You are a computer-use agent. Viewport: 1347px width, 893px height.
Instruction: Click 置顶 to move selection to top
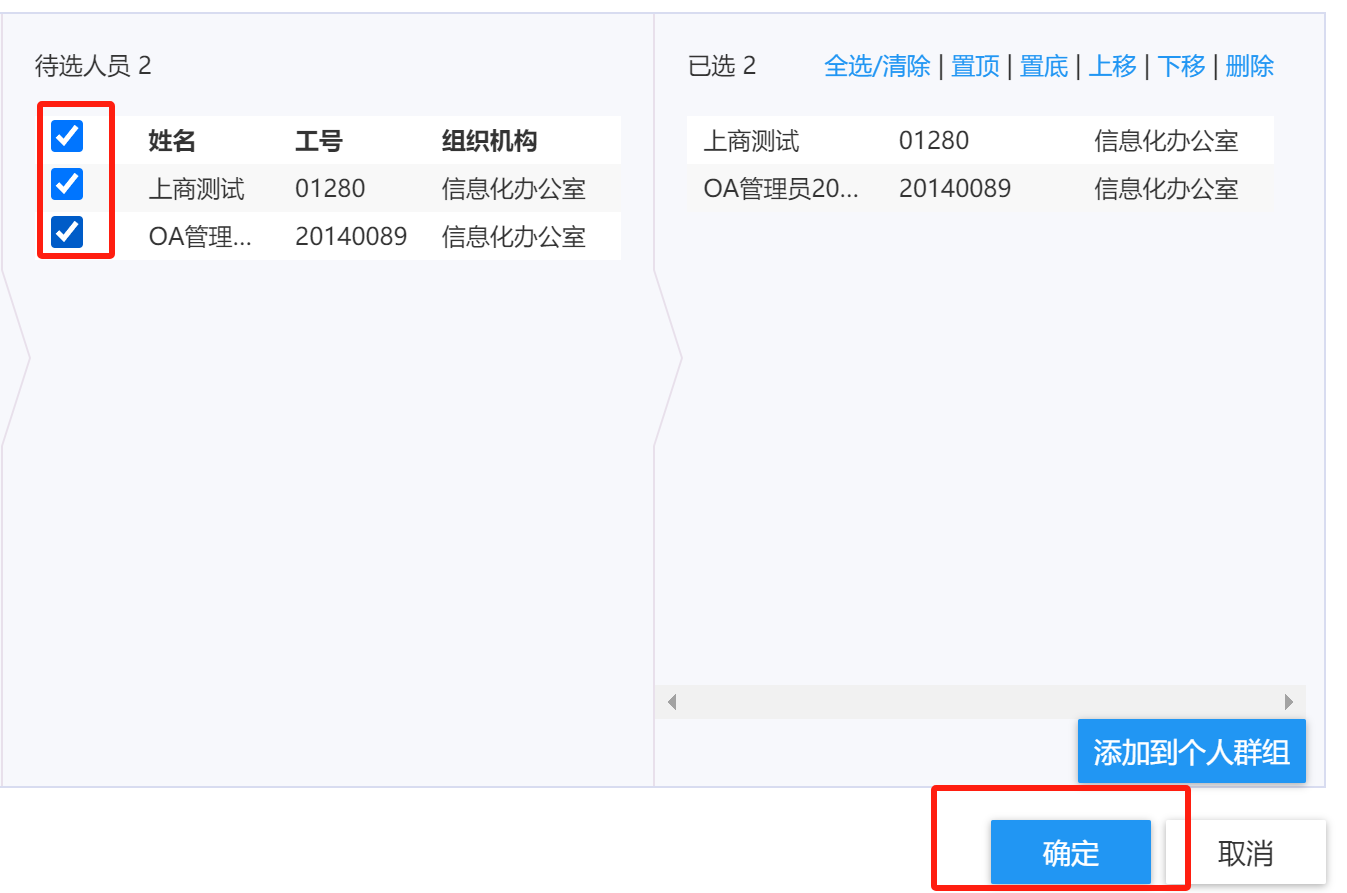tap(975, 66)
